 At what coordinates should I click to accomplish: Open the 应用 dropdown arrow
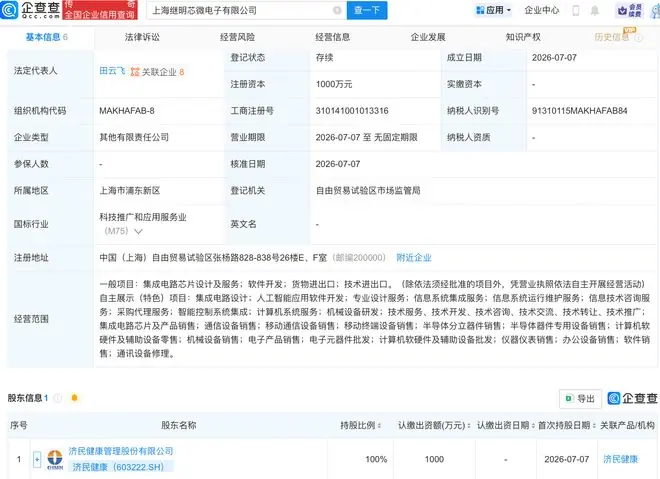(x=508, y=11)
